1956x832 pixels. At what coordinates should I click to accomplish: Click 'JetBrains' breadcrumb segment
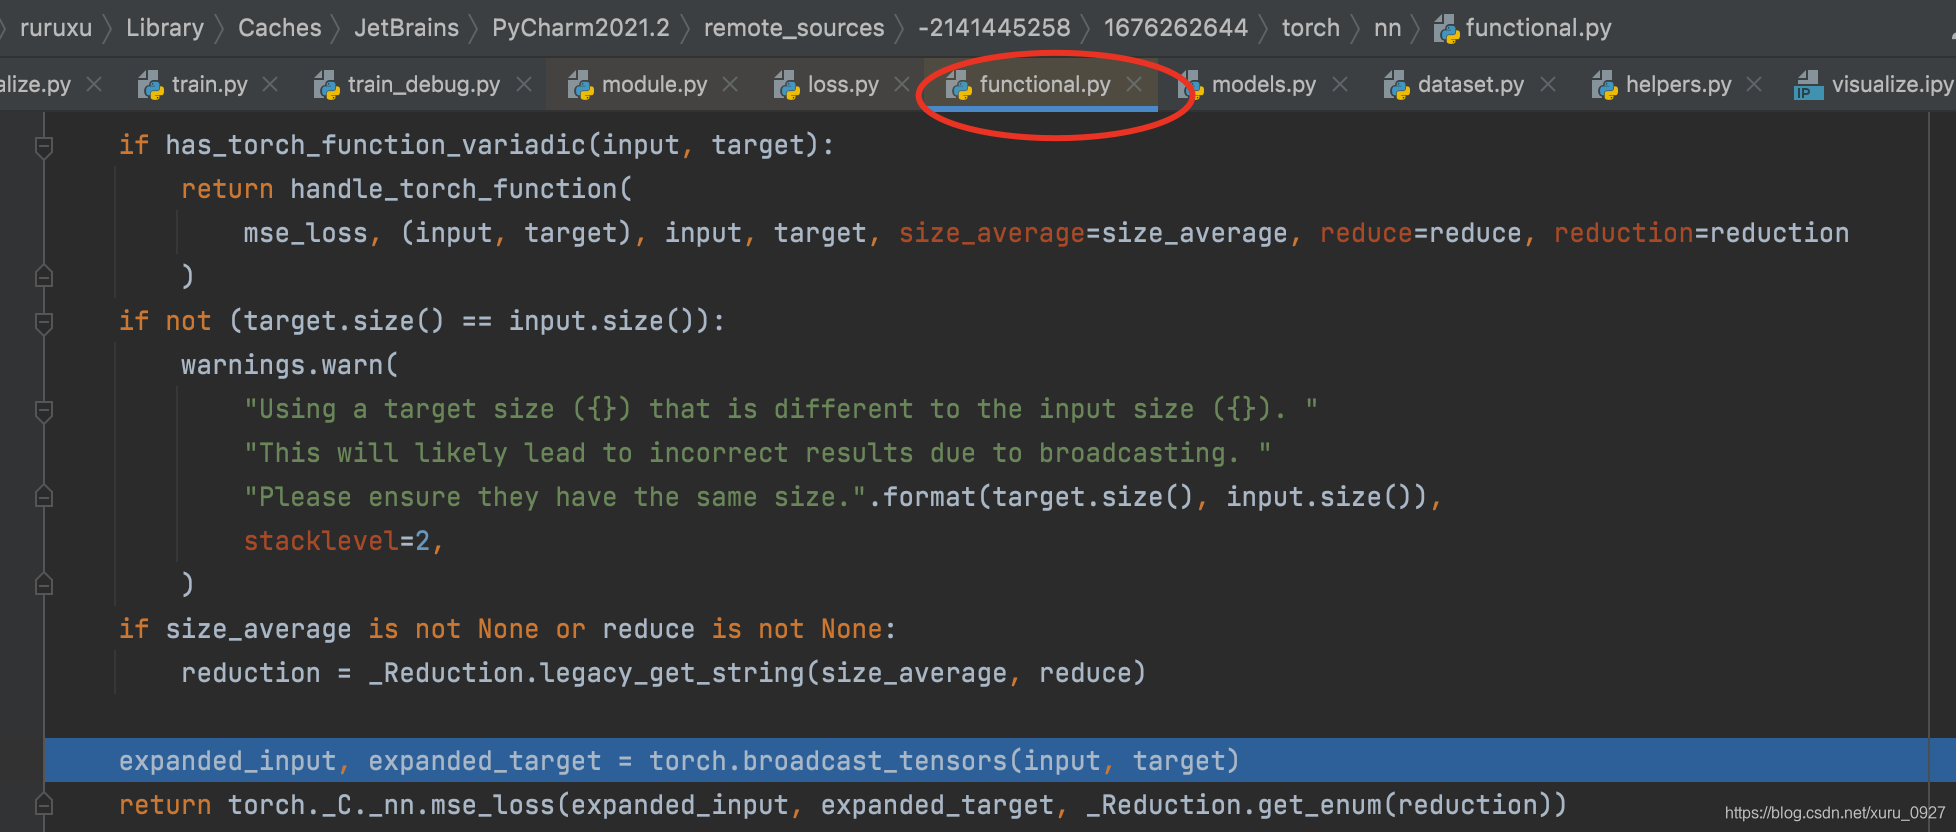406,28
